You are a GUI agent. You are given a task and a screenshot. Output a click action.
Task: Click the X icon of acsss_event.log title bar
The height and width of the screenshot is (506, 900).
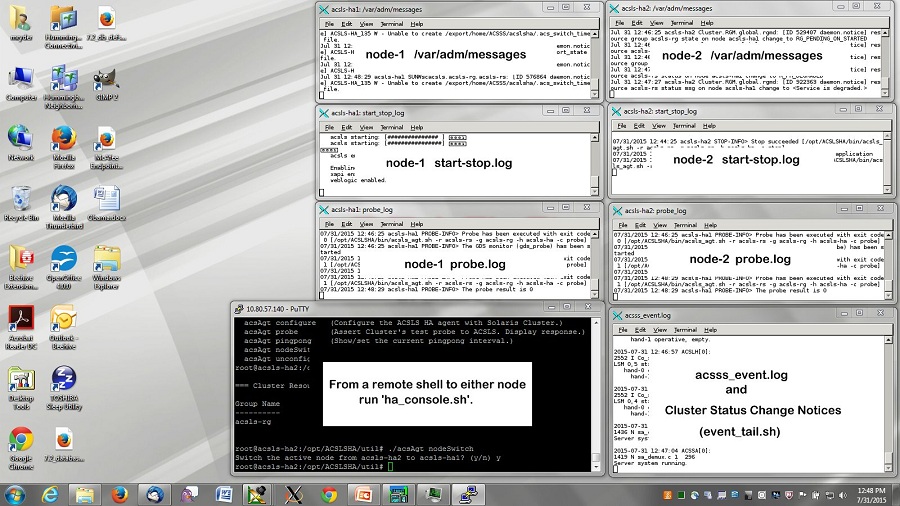tap(617, 315)
